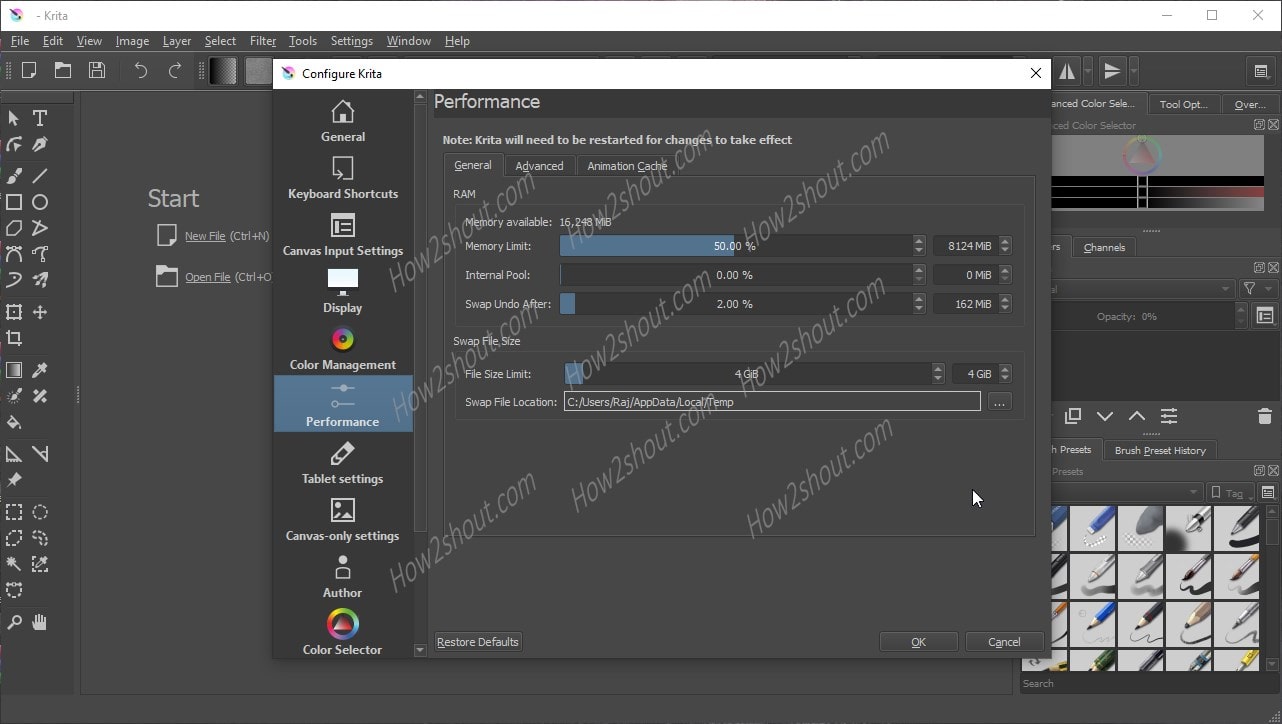Click the open file toolbar icon
Screen dimensions: 1282x724
[63, 70]
